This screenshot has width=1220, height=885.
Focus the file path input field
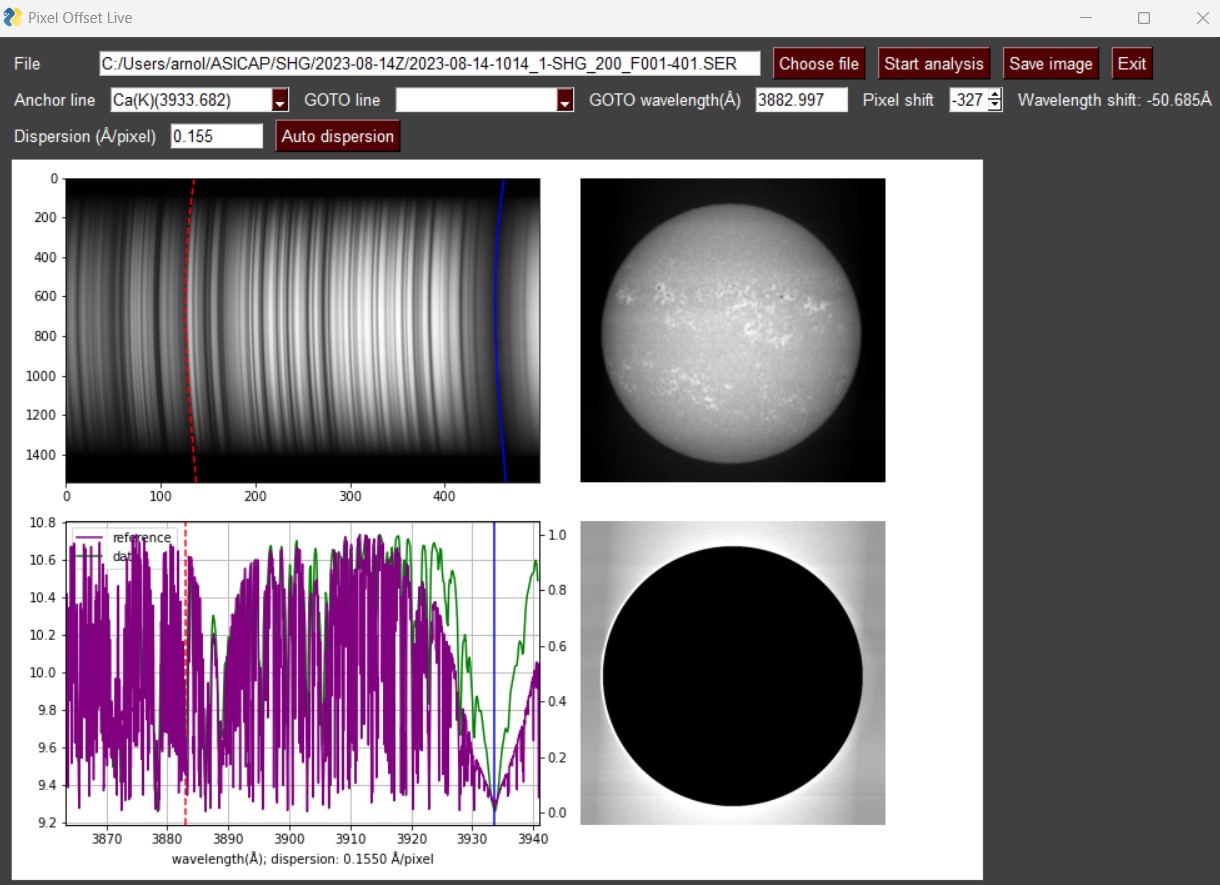point(429,64)
